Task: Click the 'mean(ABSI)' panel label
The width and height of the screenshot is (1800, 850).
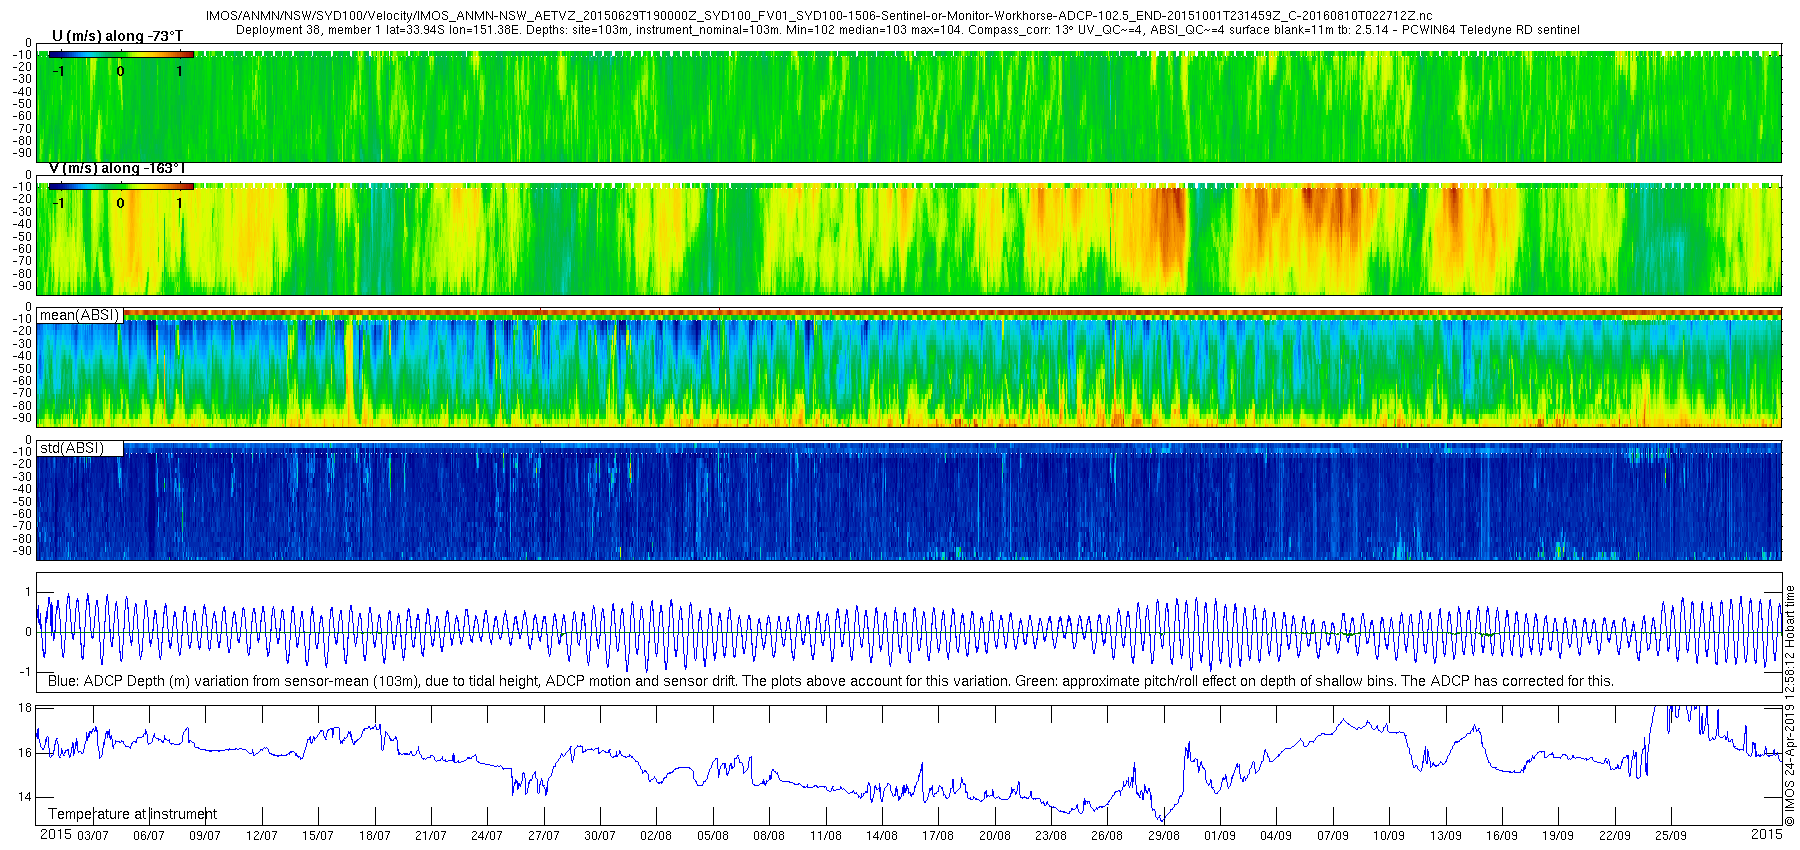Action: click(79, 315)
